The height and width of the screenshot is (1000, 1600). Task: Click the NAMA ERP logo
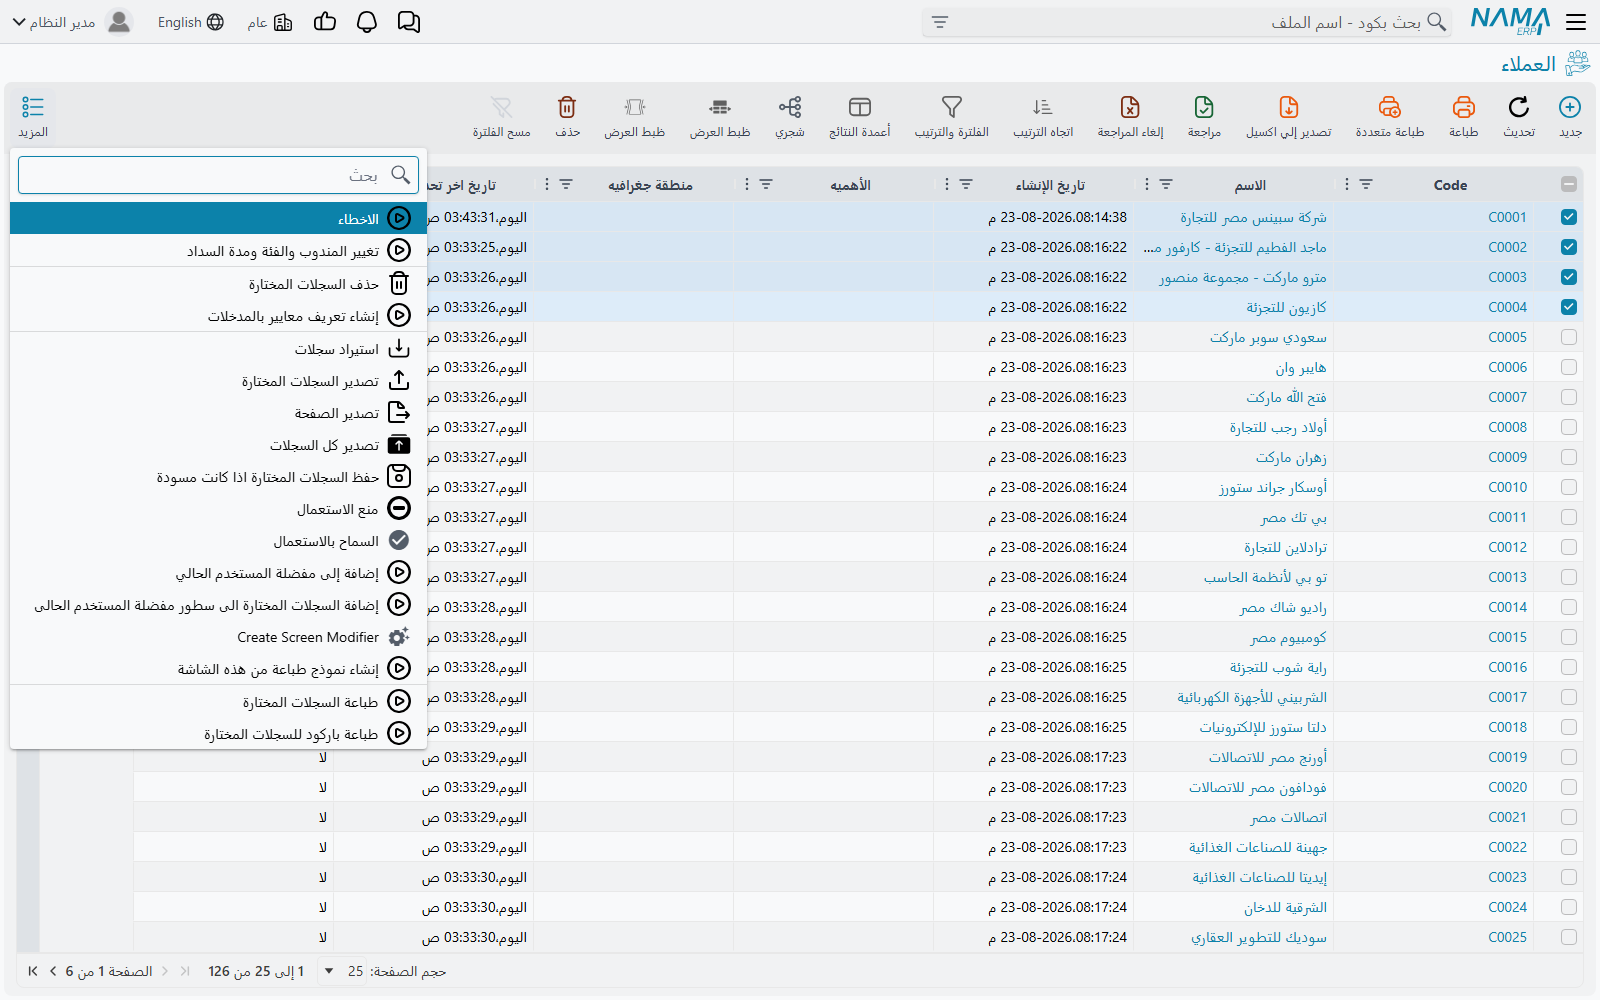coord(1510,21)
